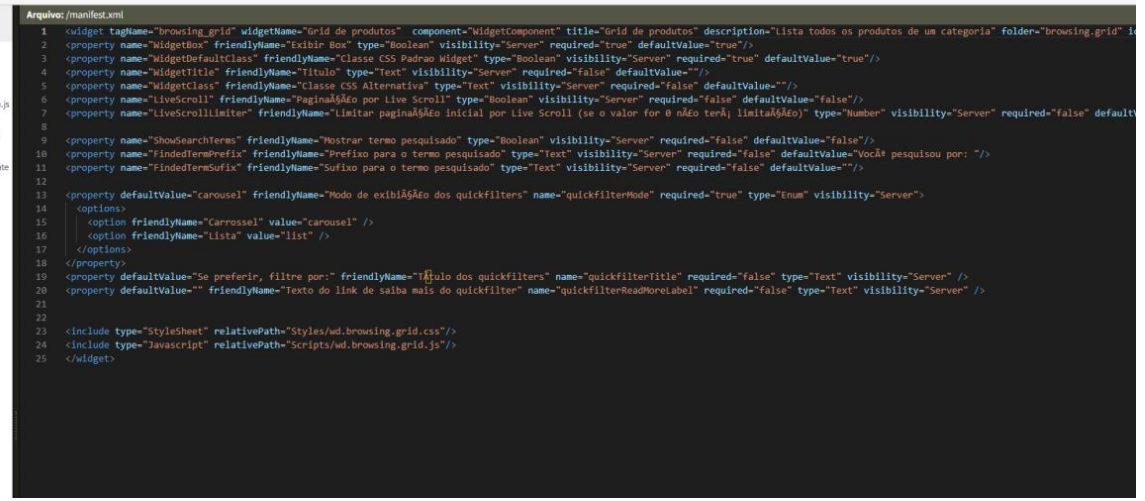Image resolution: width=1145 pixels, height=501 pixels.
Task: Click line number 22 in the gutter
Action: click(x=42, y=318)
